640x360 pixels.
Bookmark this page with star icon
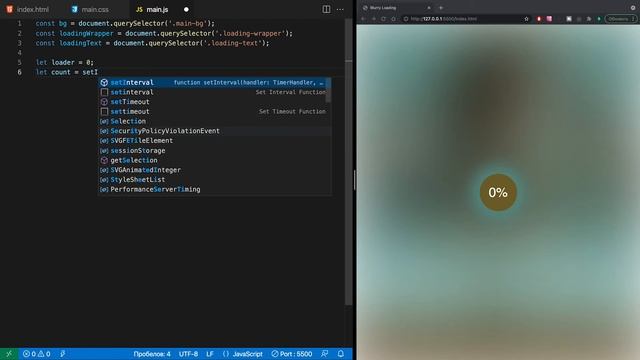click(x=527, y=19)
